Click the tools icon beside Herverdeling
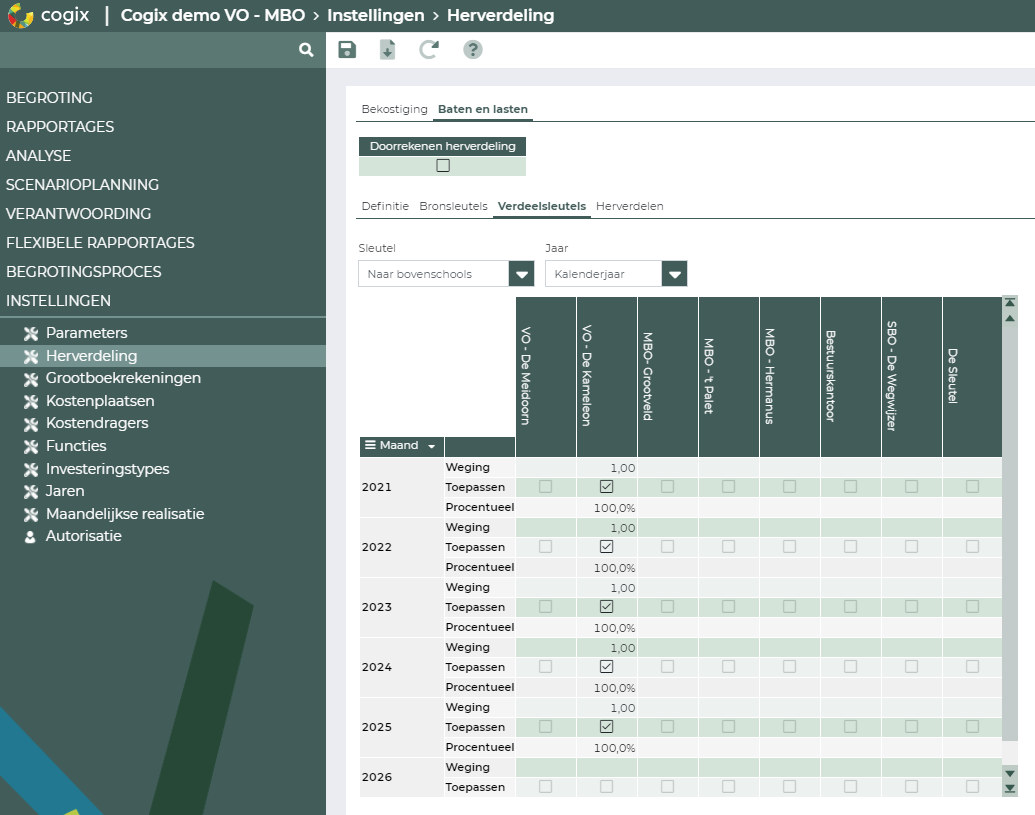This screenshot has height=815, width=1035. click(x=30, y=356)
